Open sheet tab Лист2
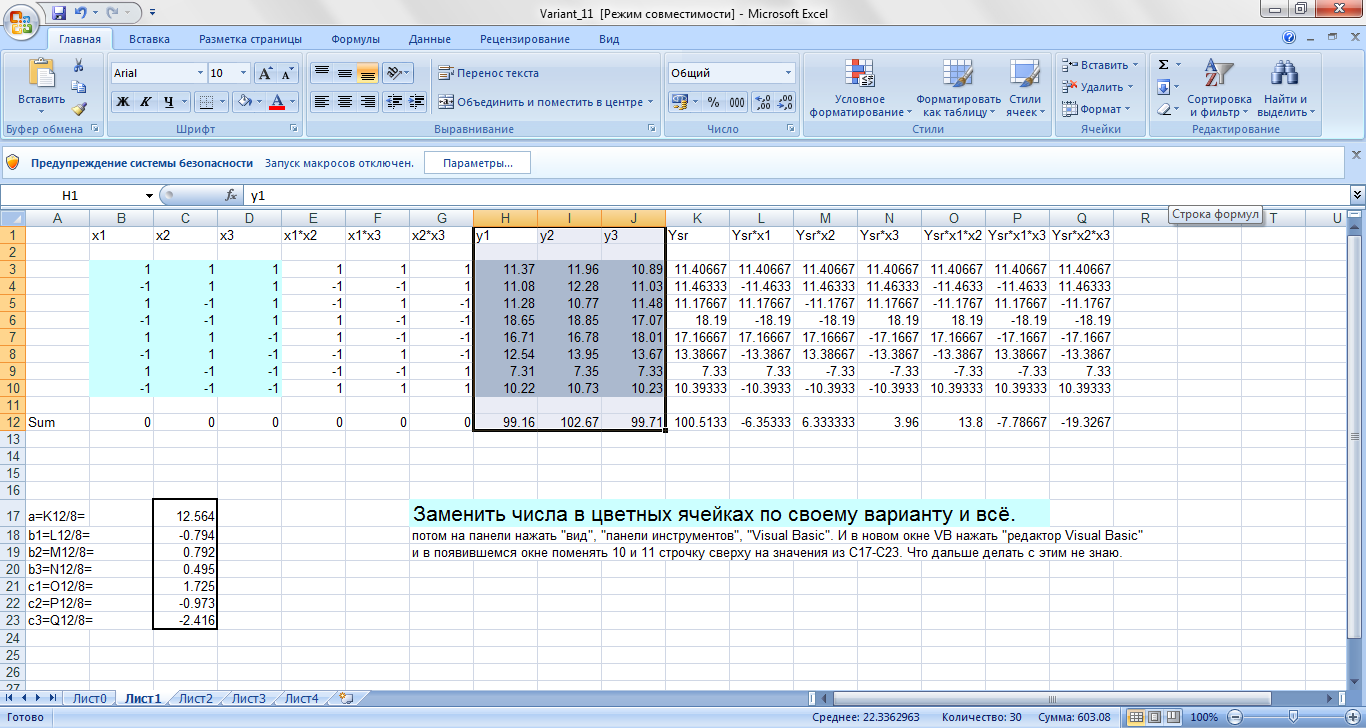 196,699
